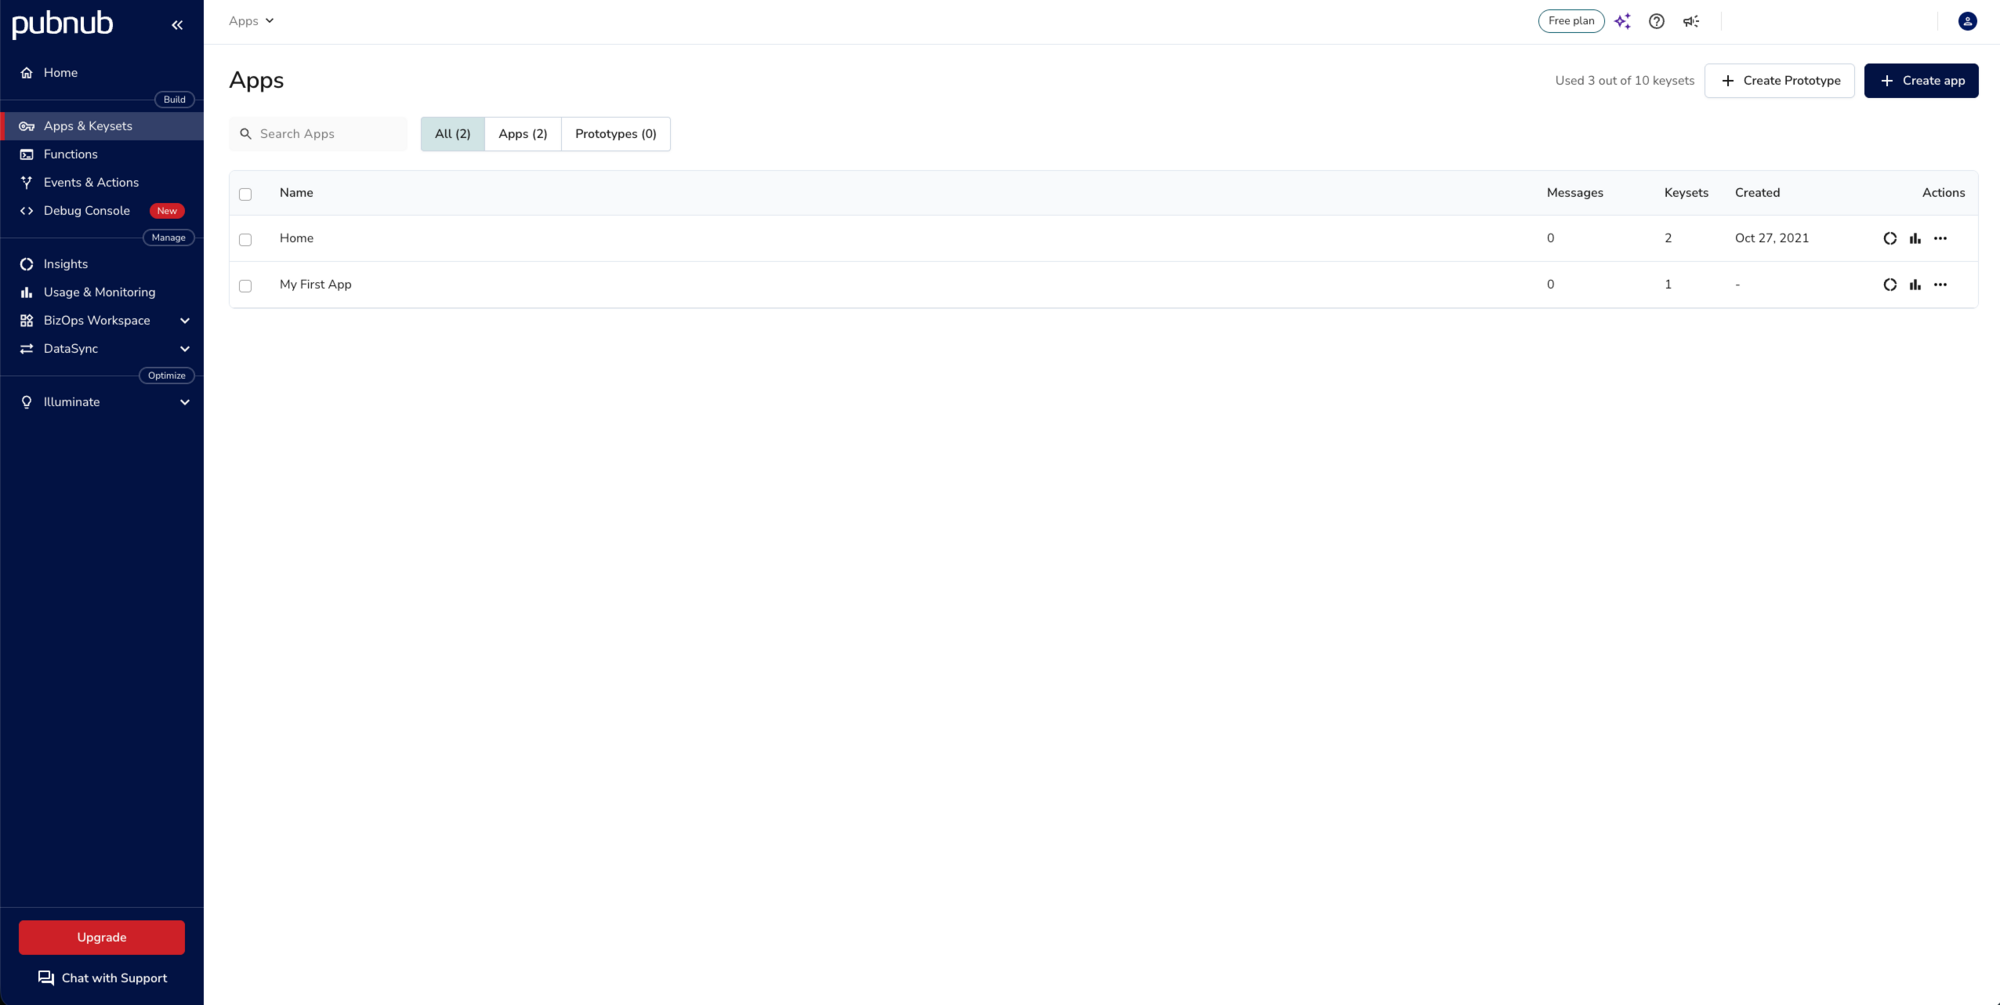This screenshot has width=2000, height=1005.
Task: Open more actions for My First App
Action: pyautogui.click(x=1941, y=285)
